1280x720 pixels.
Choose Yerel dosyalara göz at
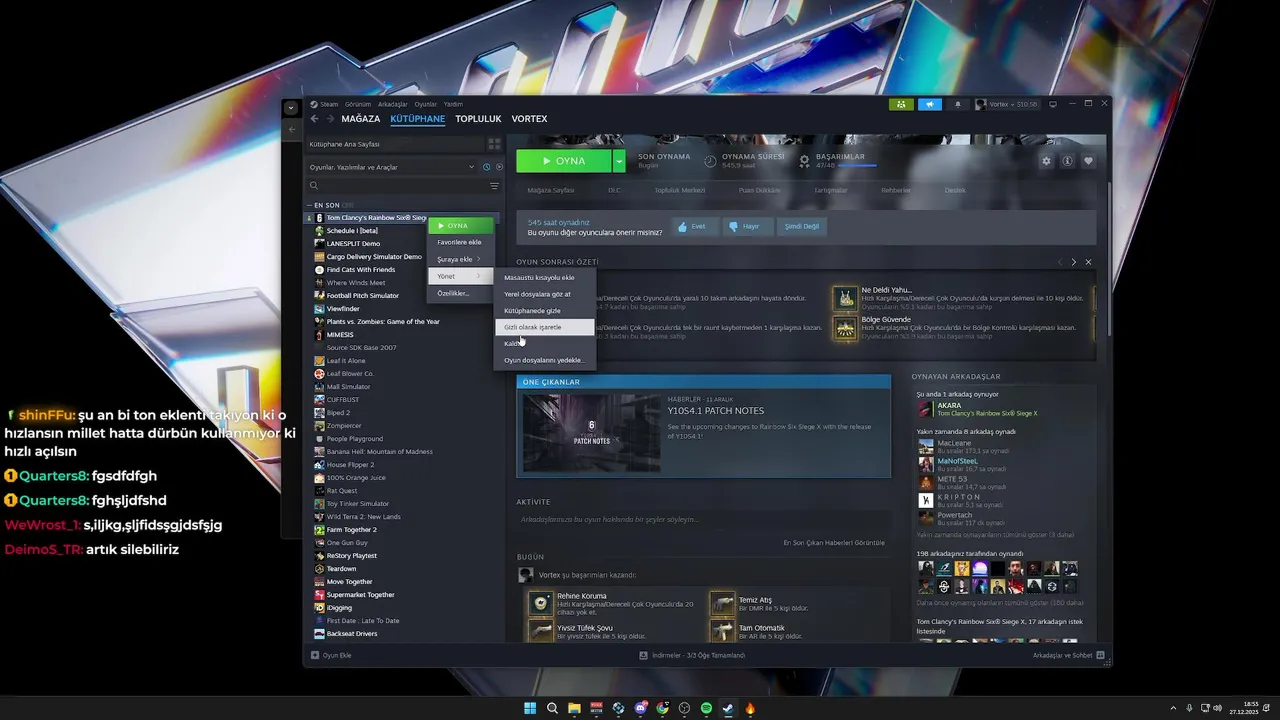point(545,294)
